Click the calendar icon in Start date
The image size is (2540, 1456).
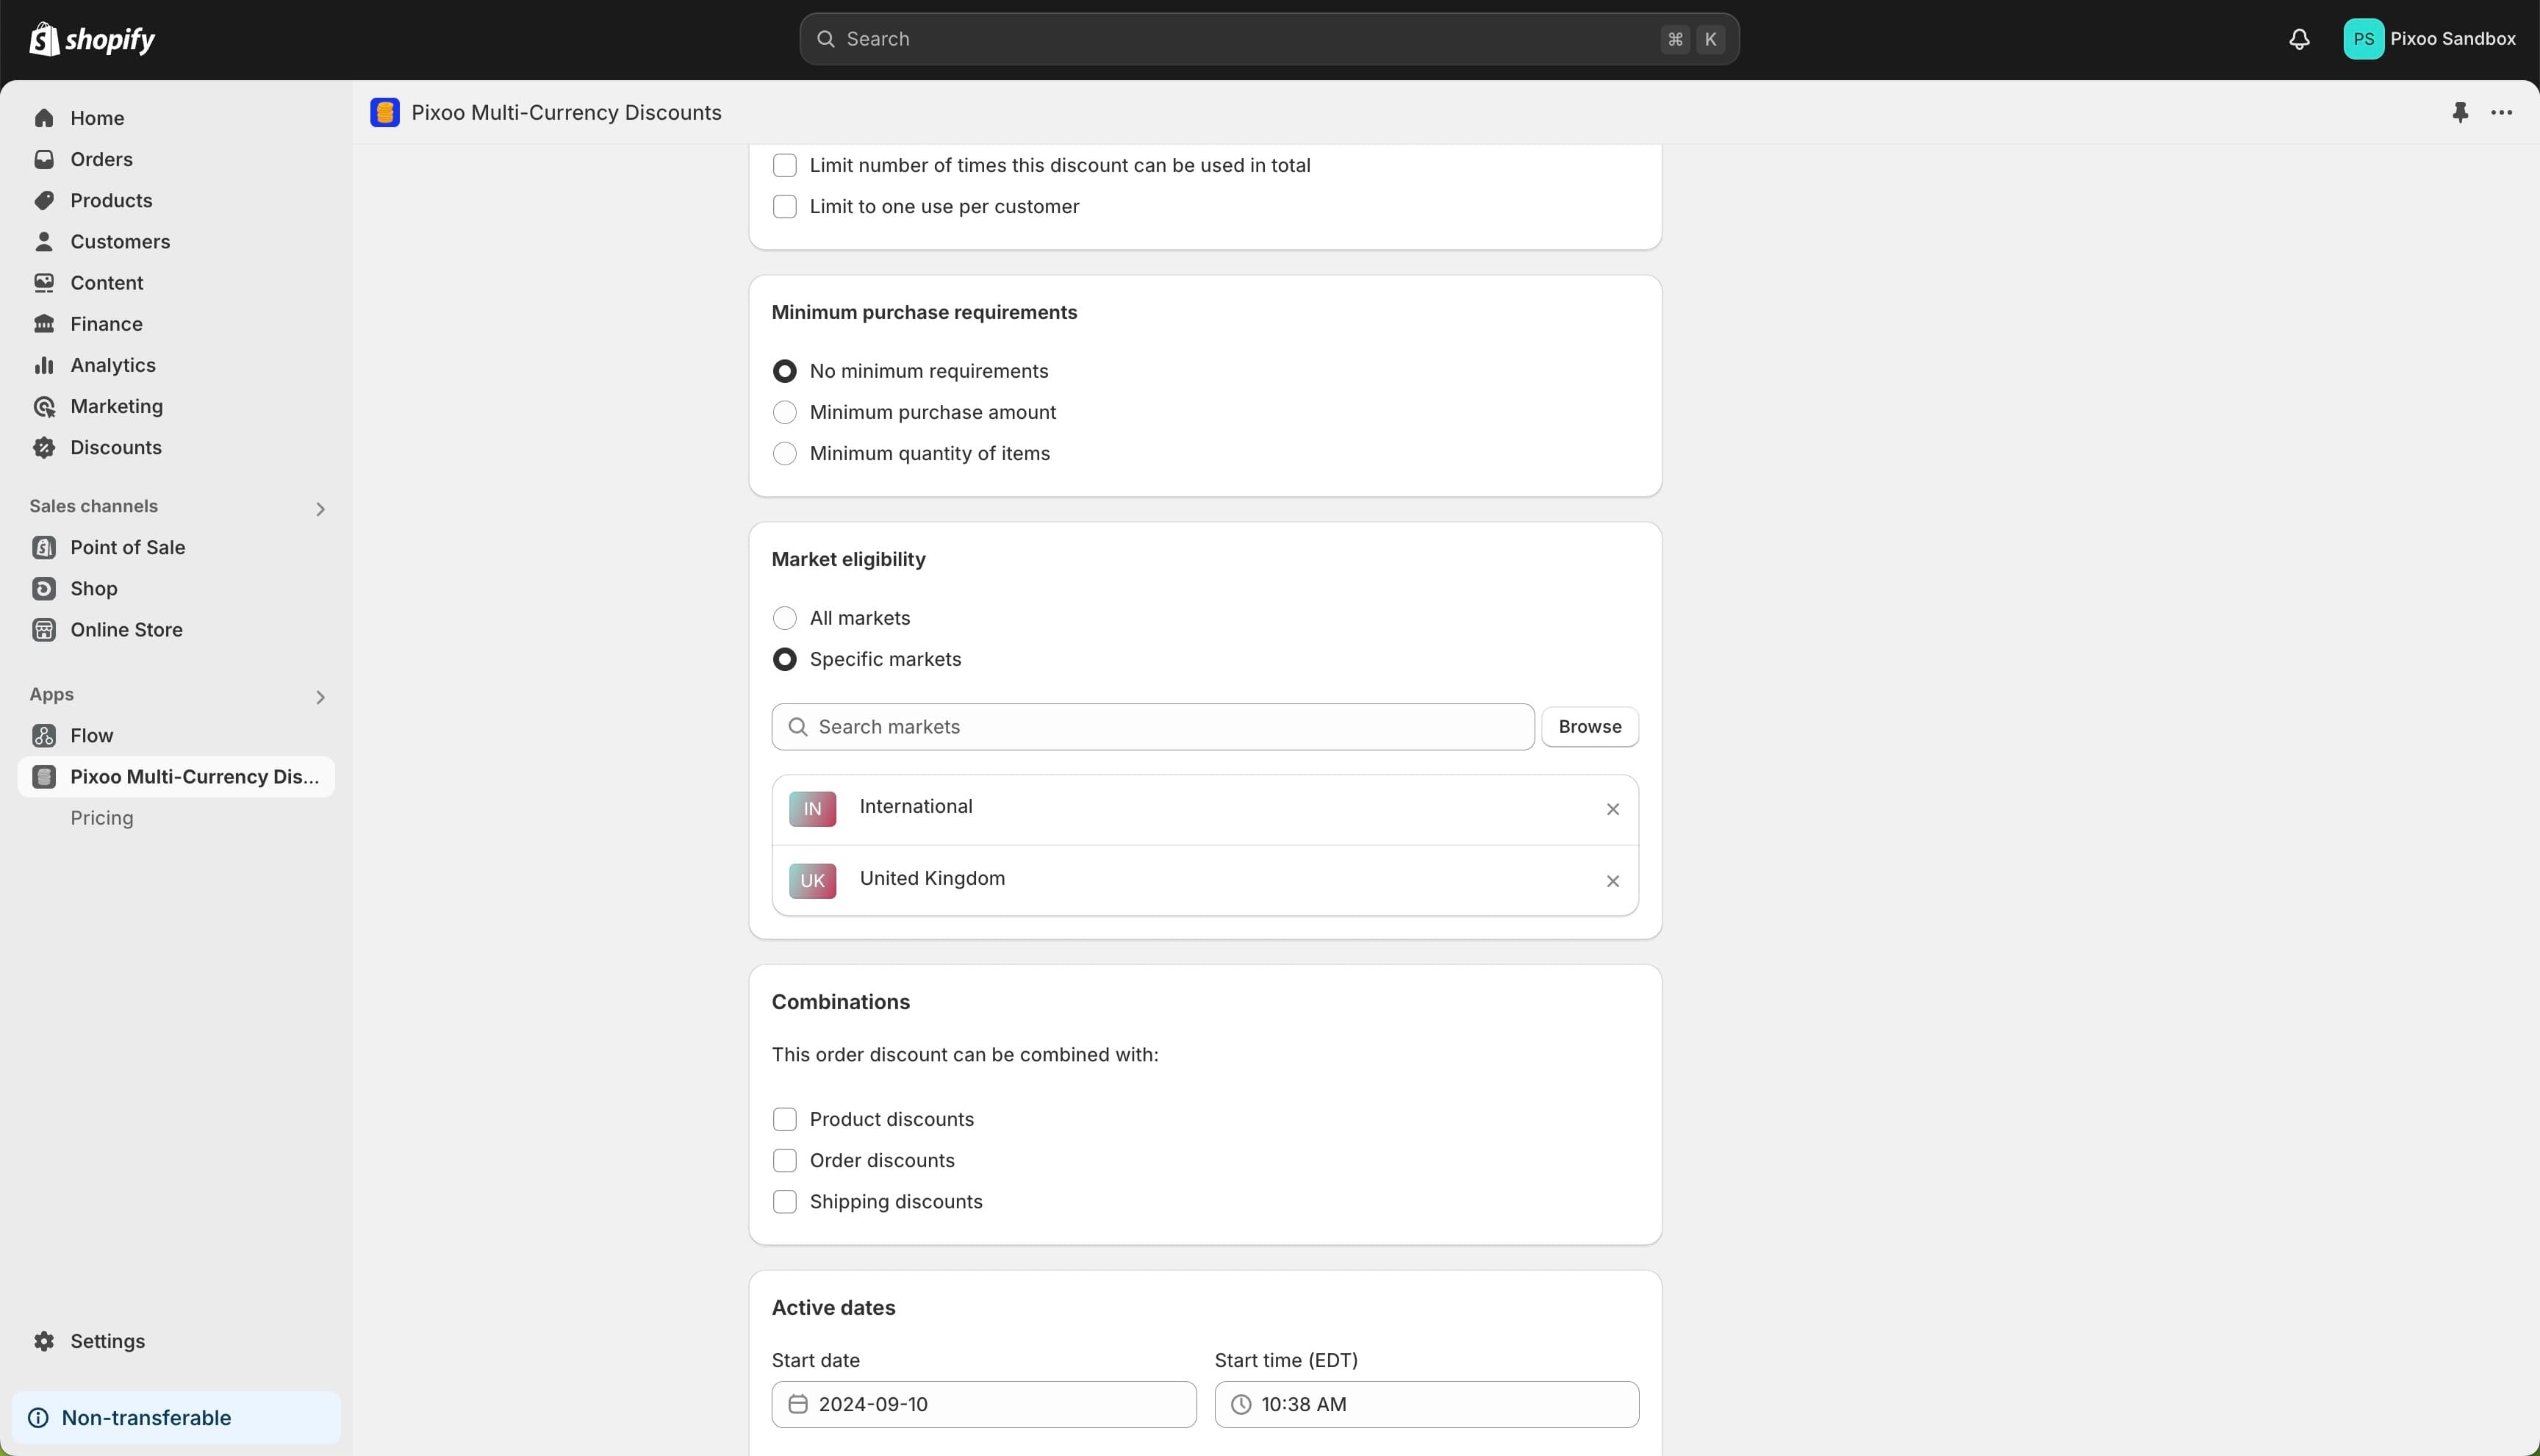[x=798, y=1404]
